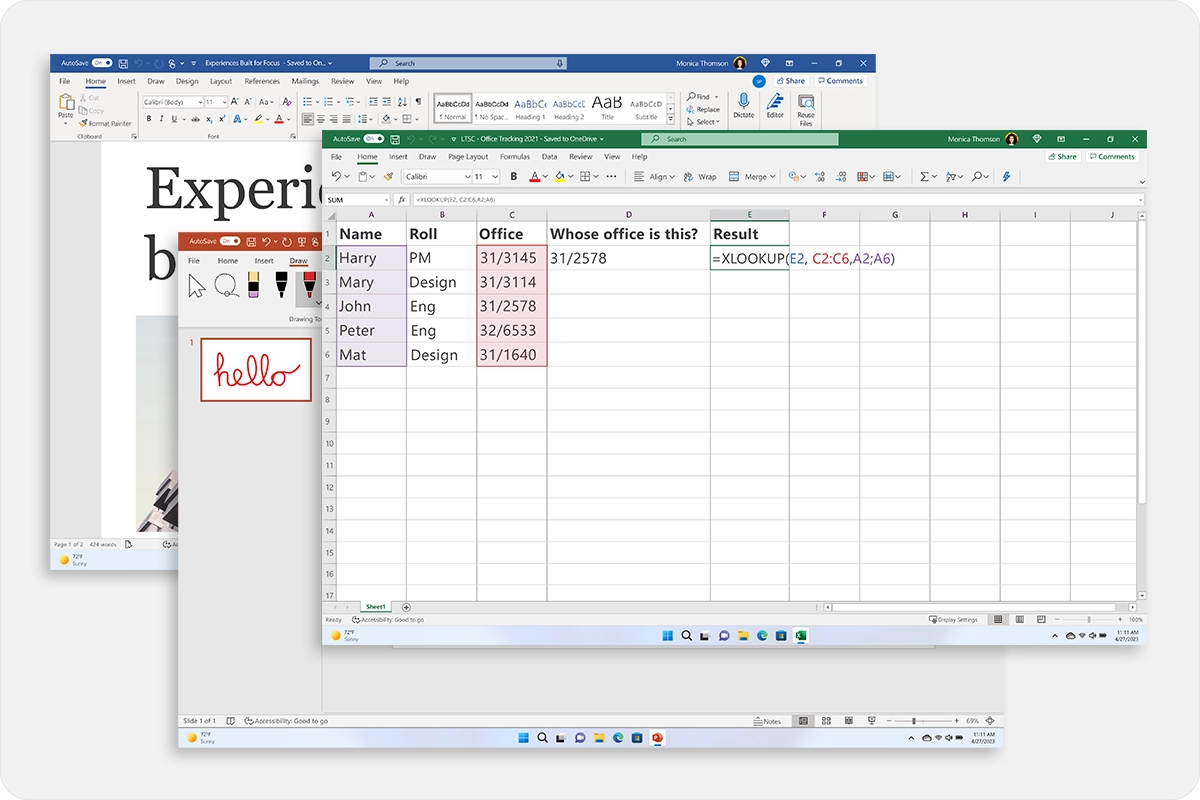
Task: Click the Excel Undo arrow icon
Action: tap(337, 176)
